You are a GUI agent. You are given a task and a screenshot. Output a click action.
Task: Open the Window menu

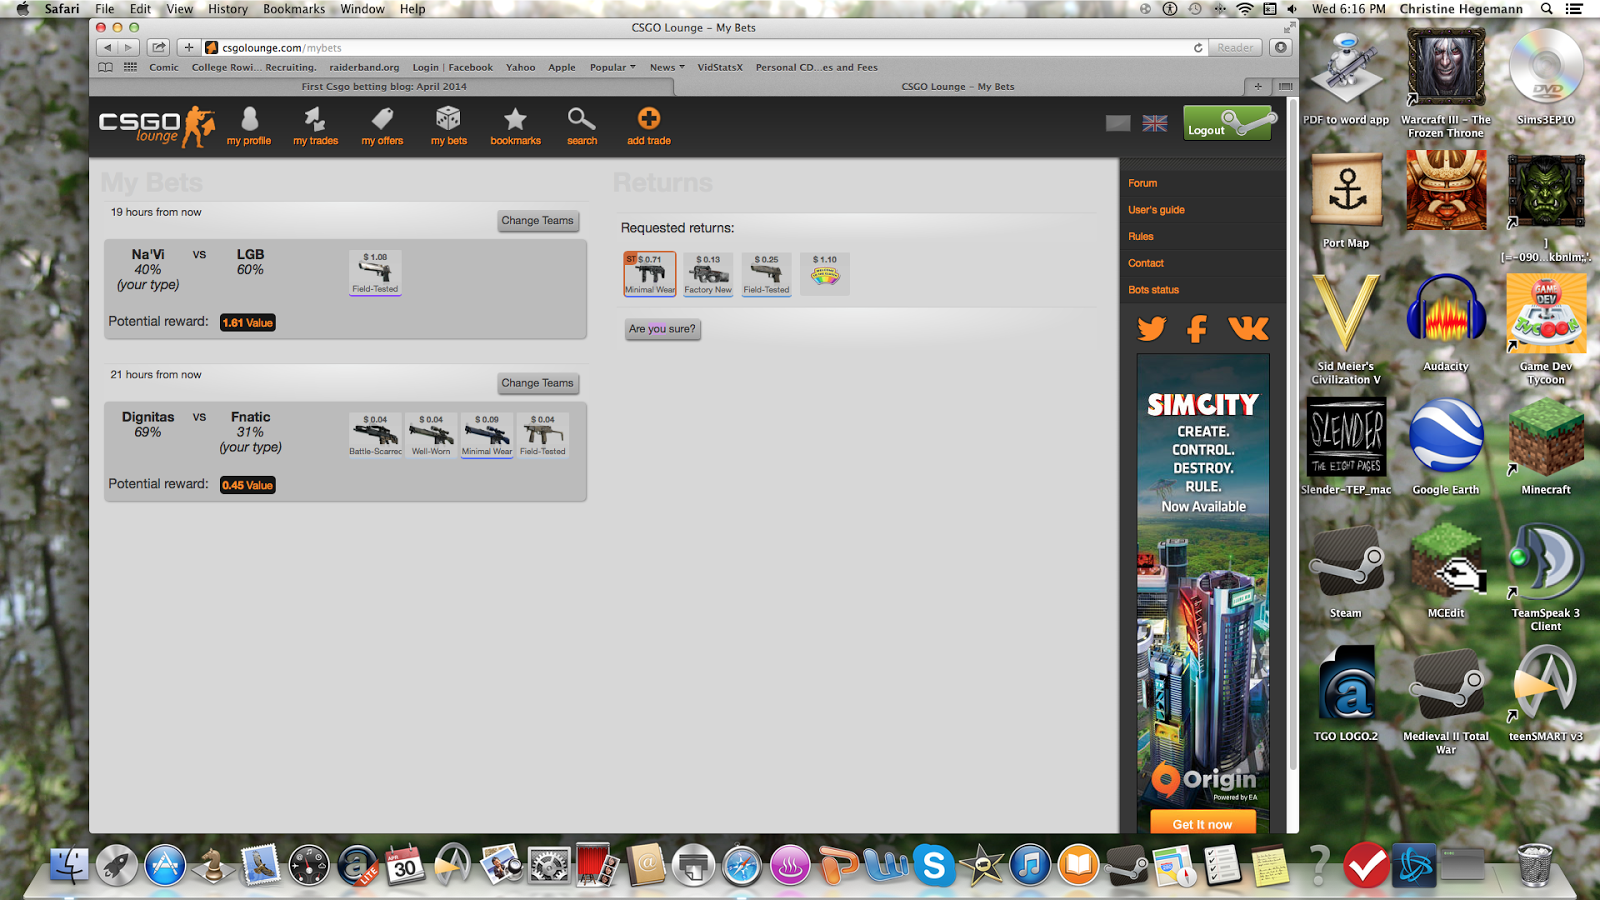pos(362,9)
